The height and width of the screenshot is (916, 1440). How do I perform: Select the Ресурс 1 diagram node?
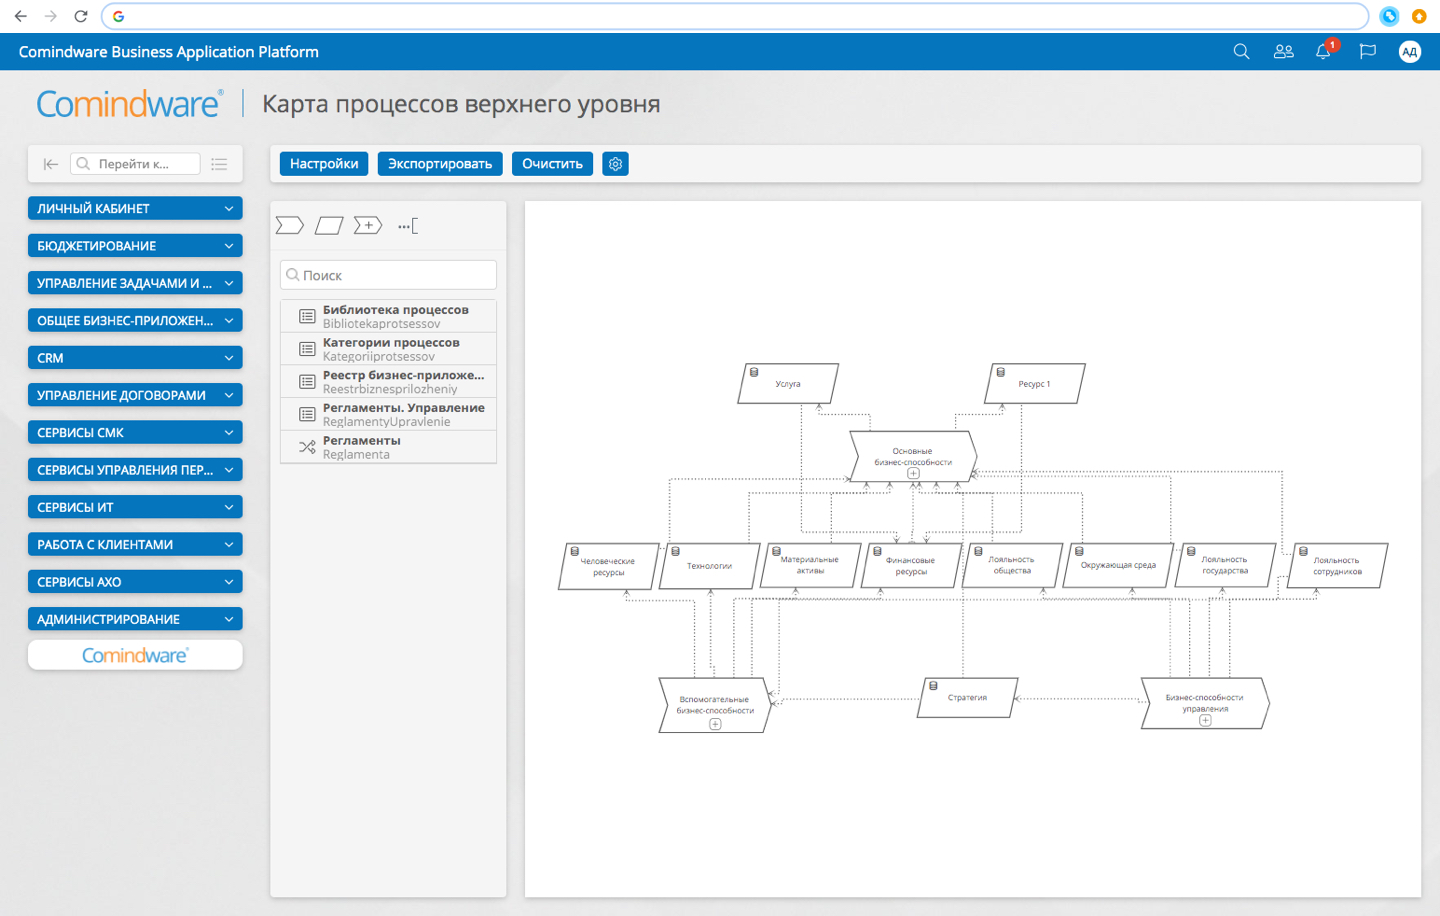click(x=1034, y=384)
